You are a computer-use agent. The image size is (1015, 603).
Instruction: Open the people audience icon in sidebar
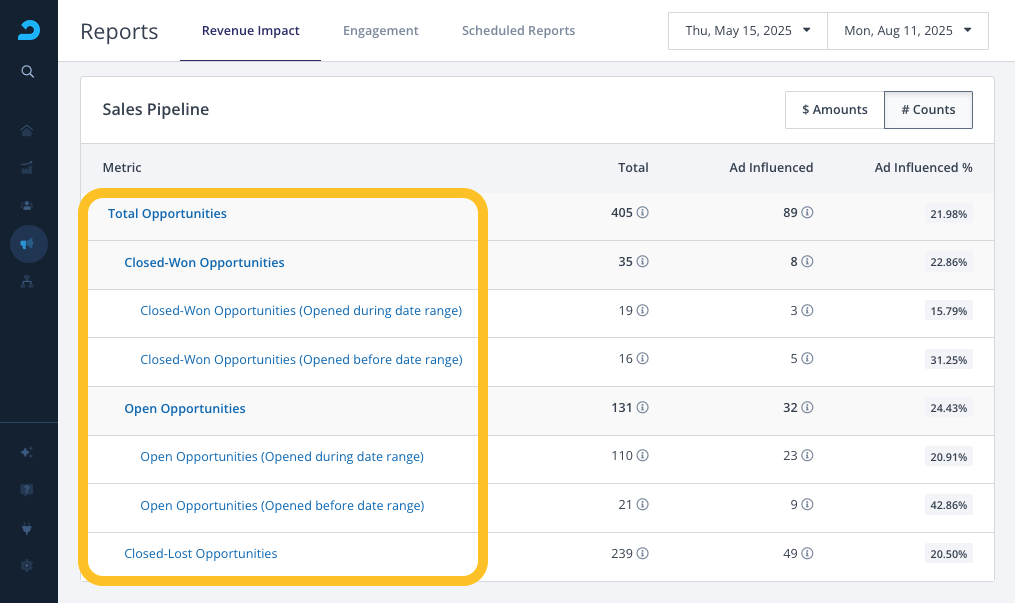tap(27, 206)
